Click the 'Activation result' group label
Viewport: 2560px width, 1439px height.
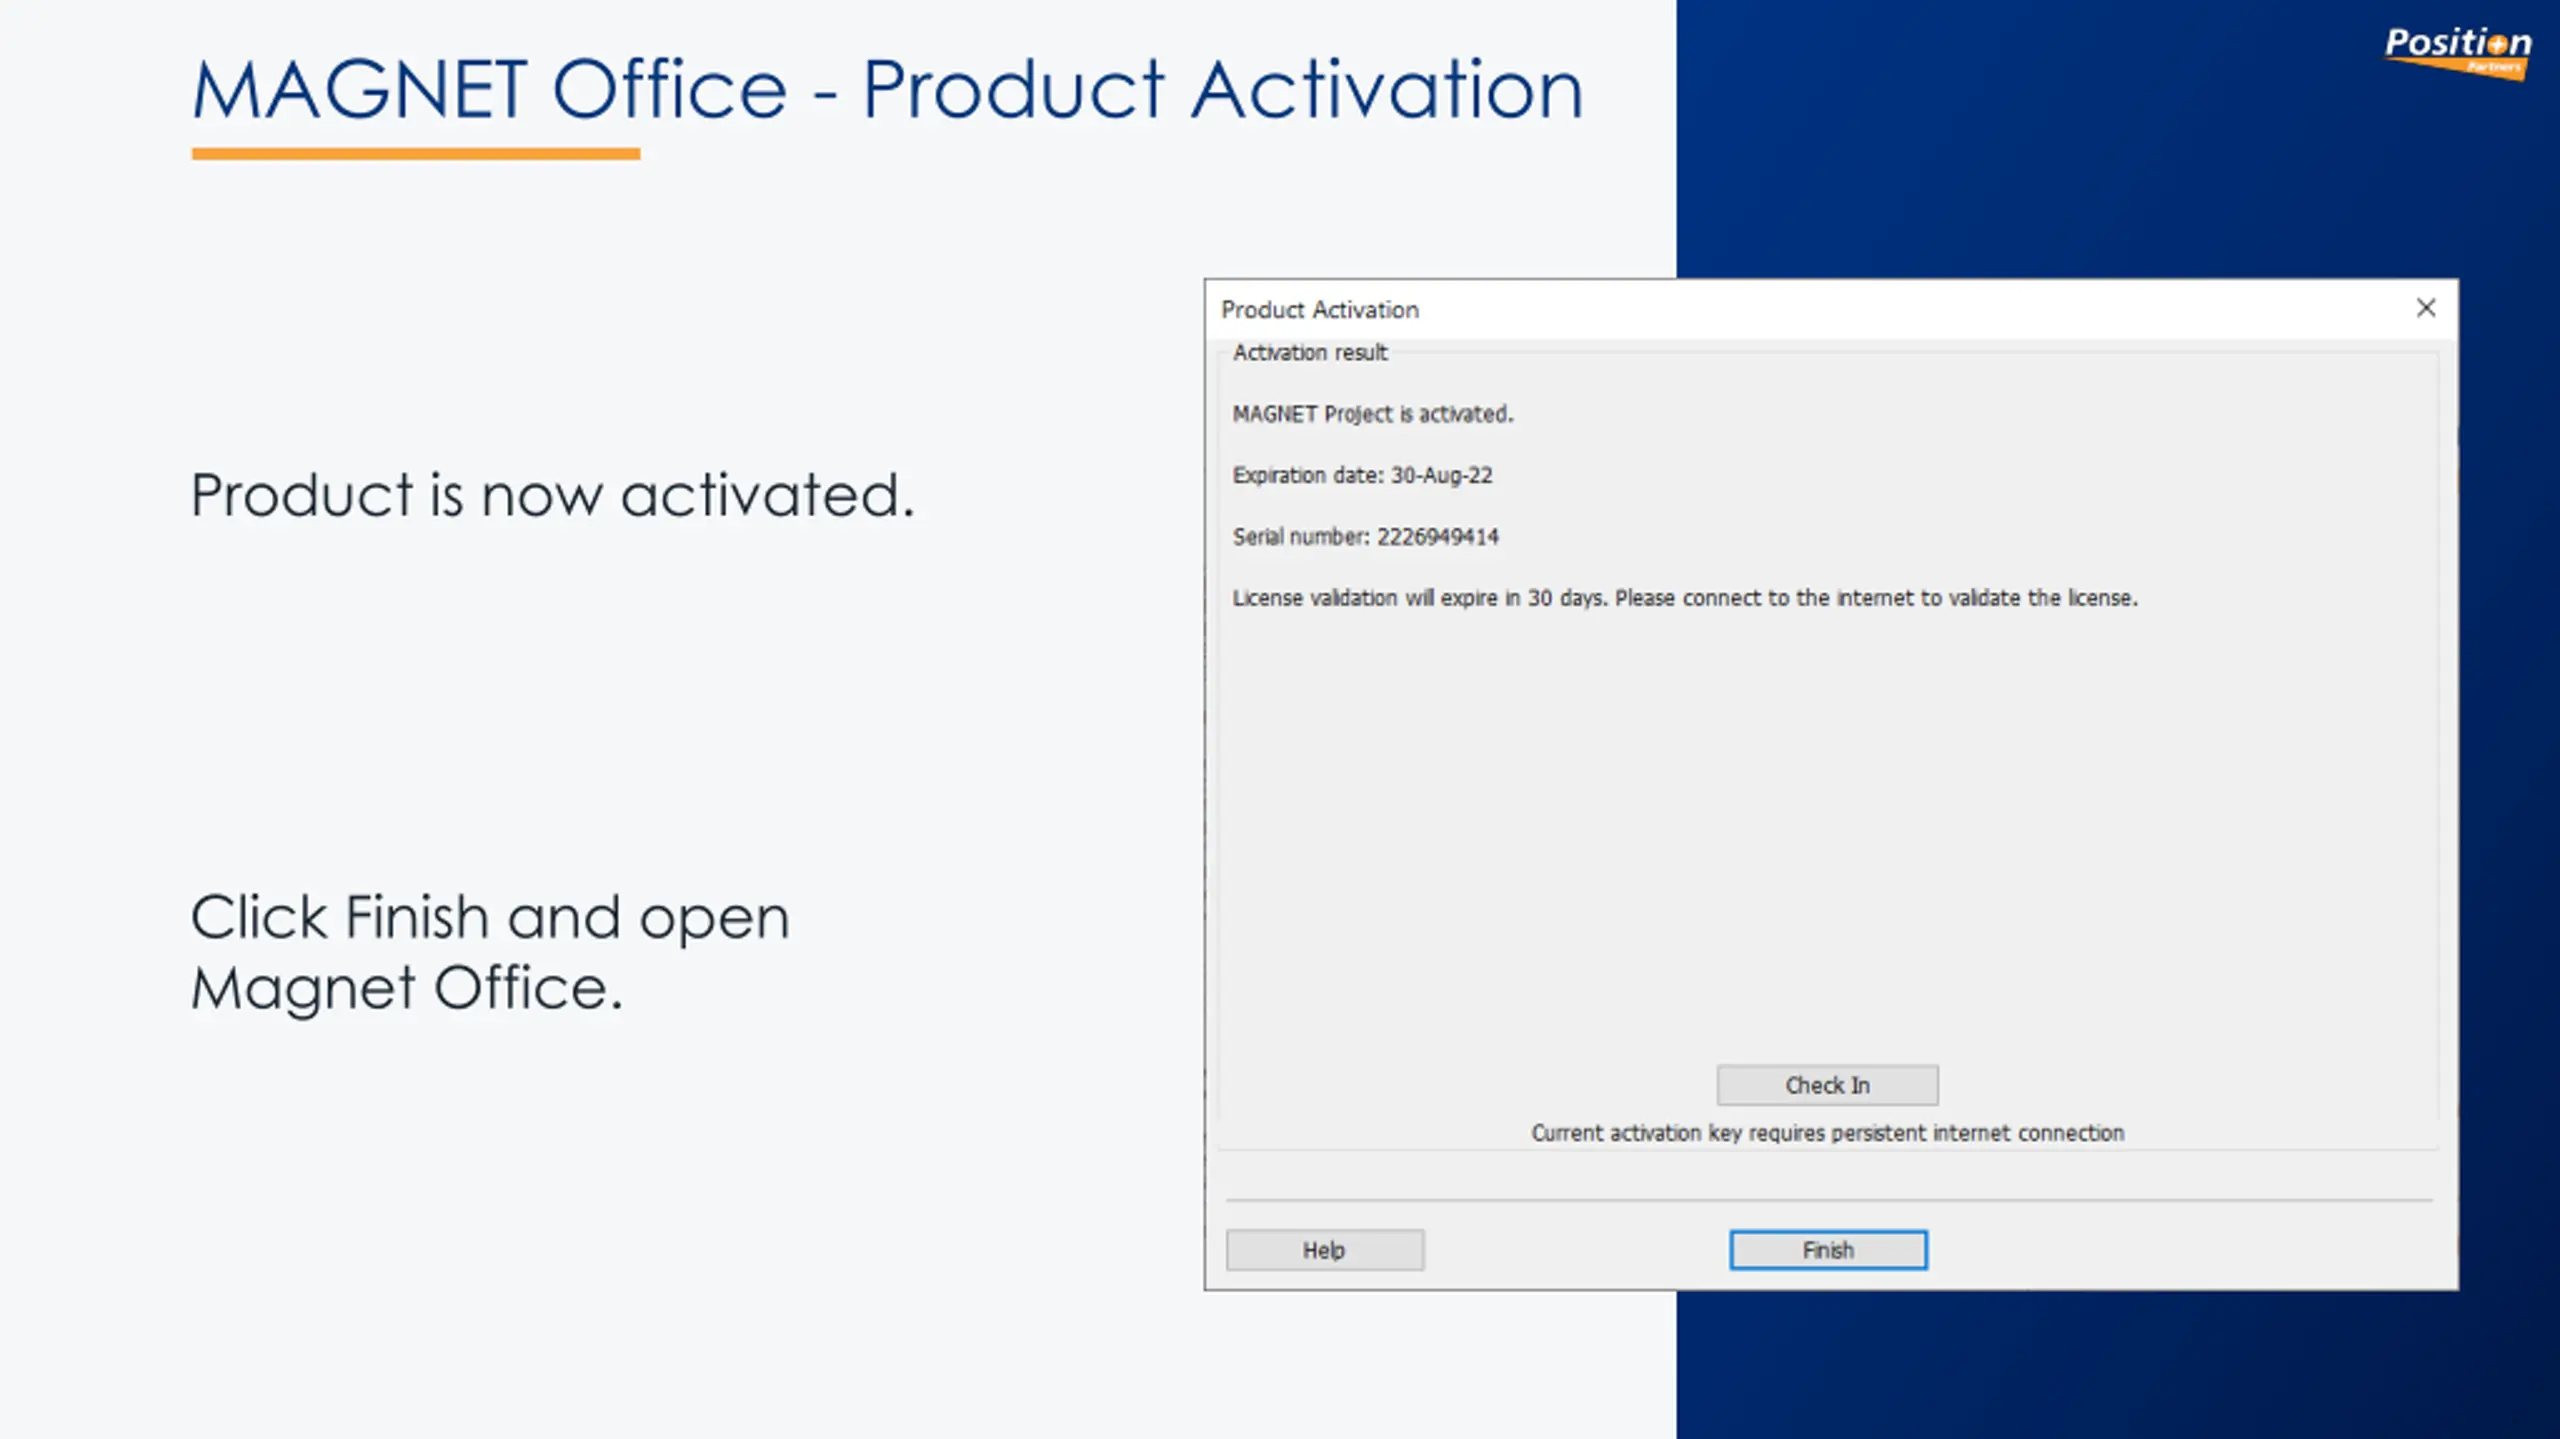pos(1310,353)
